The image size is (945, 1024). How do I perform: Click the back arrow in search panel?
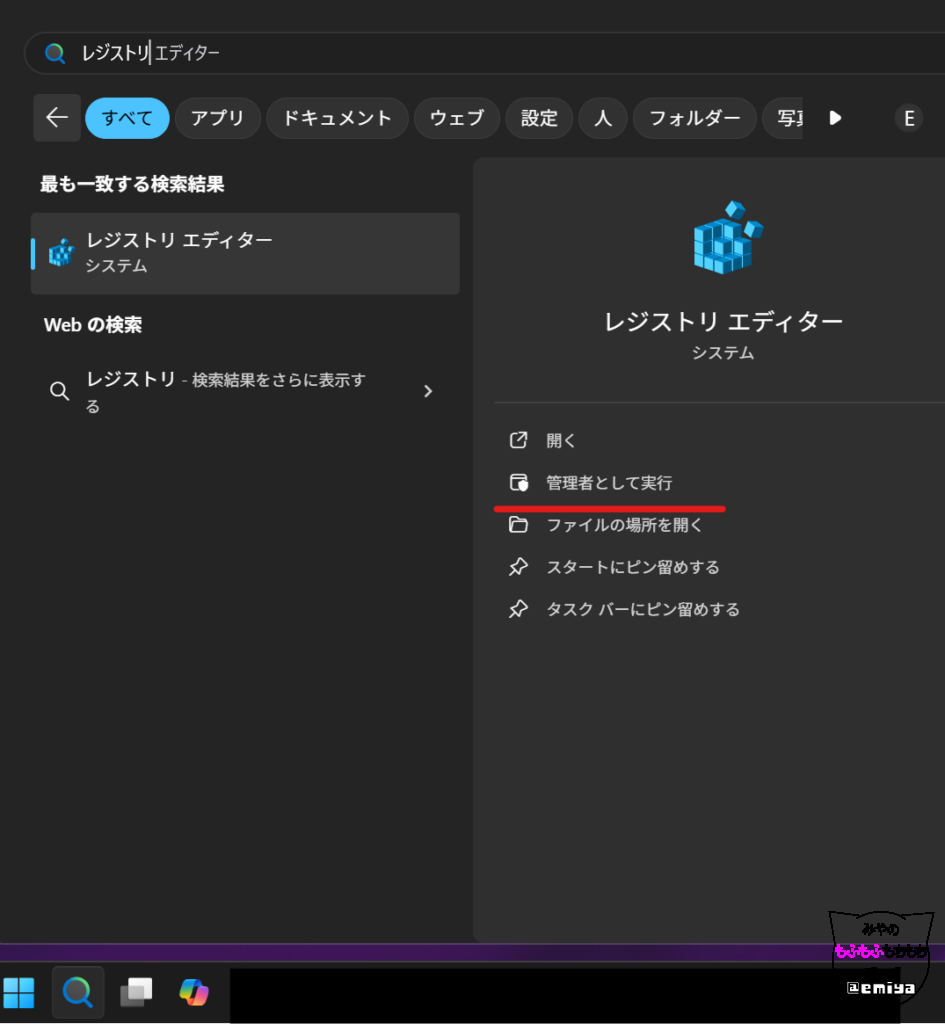click(57, 118)
